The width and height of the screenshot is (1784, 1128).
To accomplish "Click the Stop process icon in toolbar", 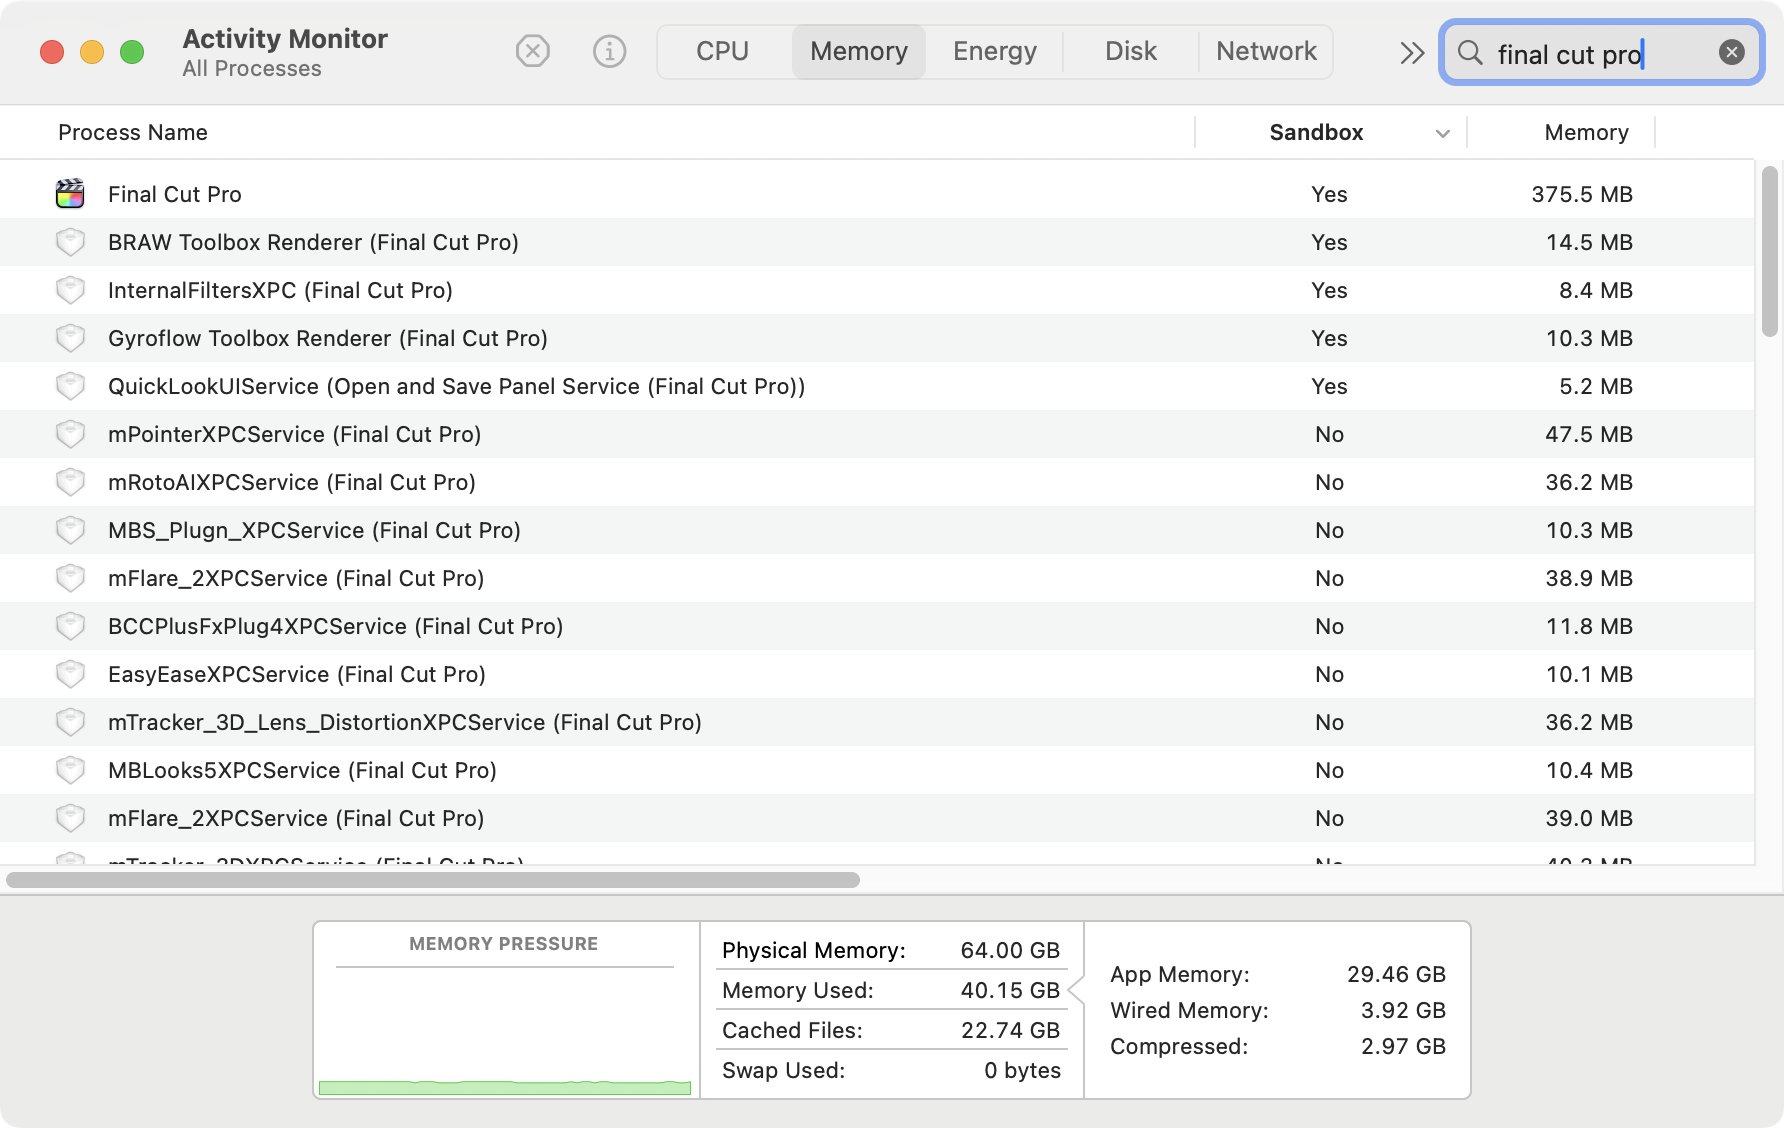I will pos(532,51).
